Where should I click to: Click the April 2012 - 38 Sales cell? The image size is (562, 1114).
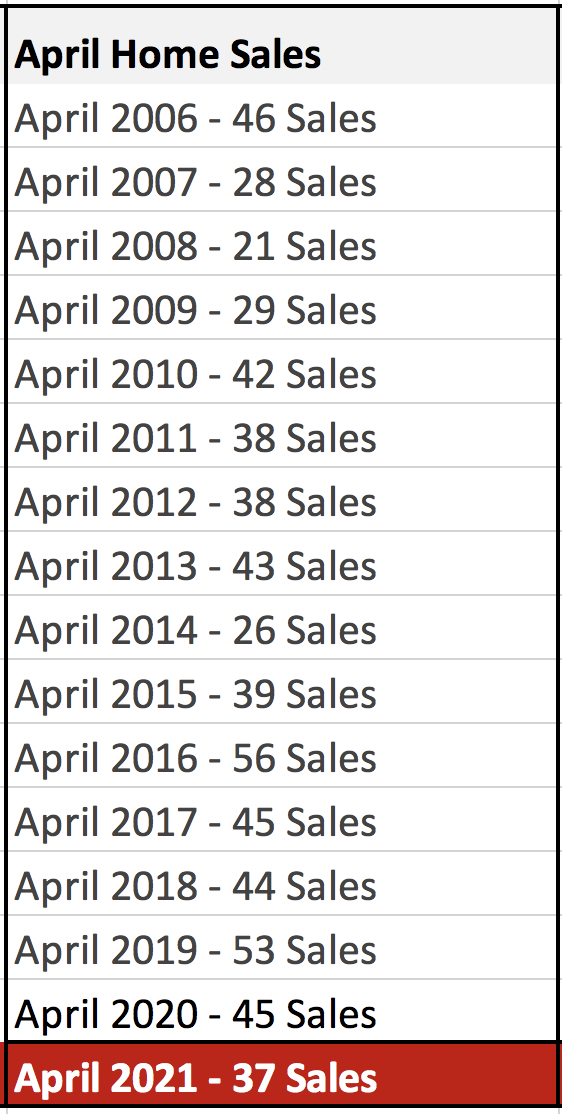281,499
